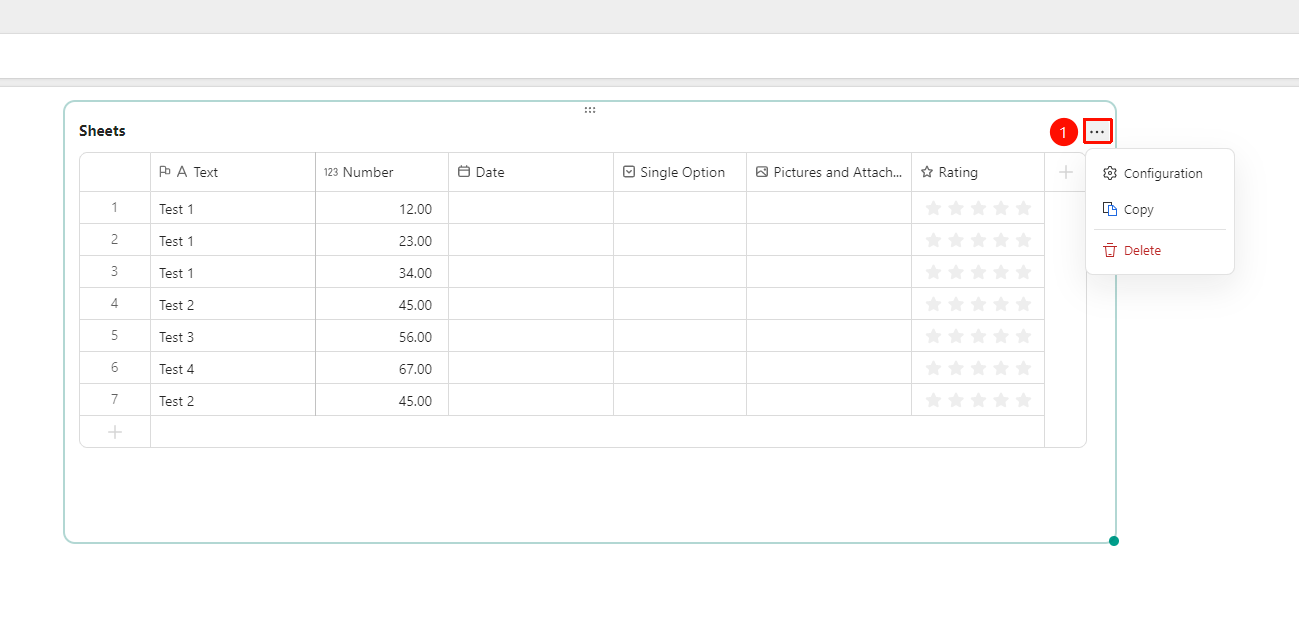
Task: Click the Sheets block title
Action: [102, 131]
